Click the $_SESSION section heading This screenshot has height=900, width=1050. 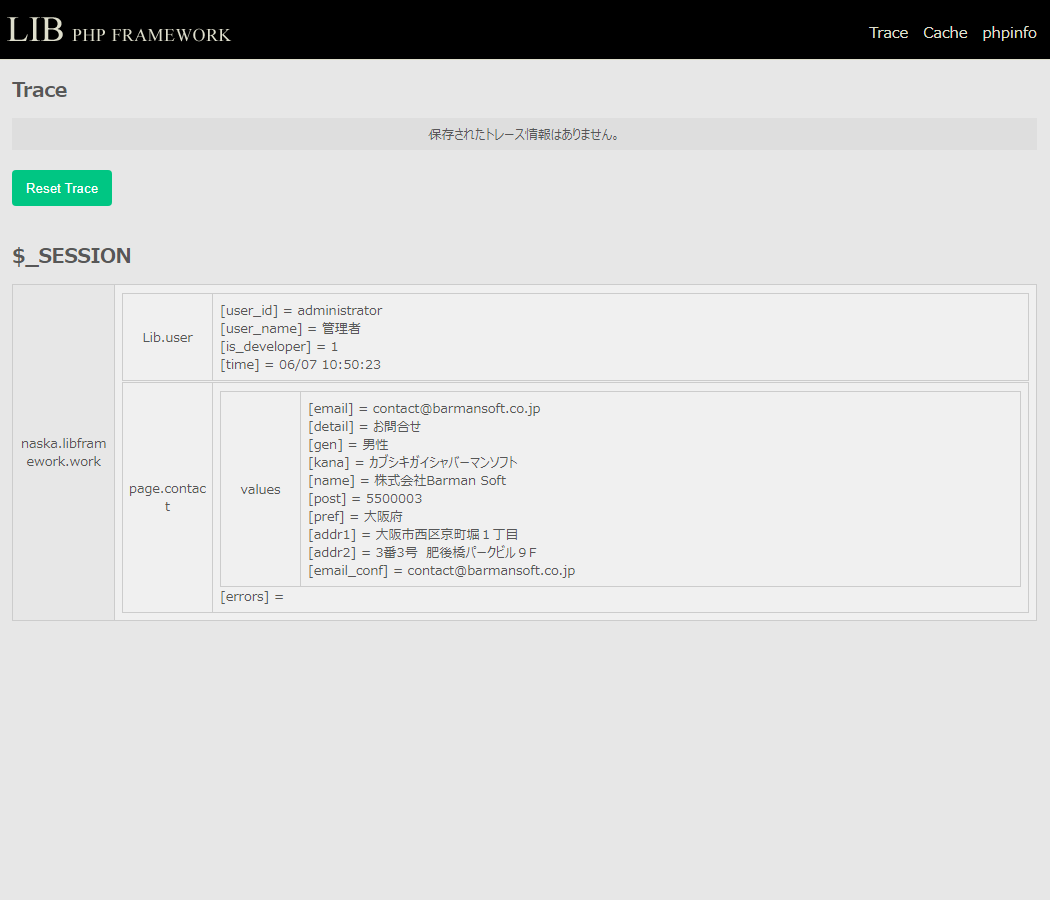tap(72, 256)
